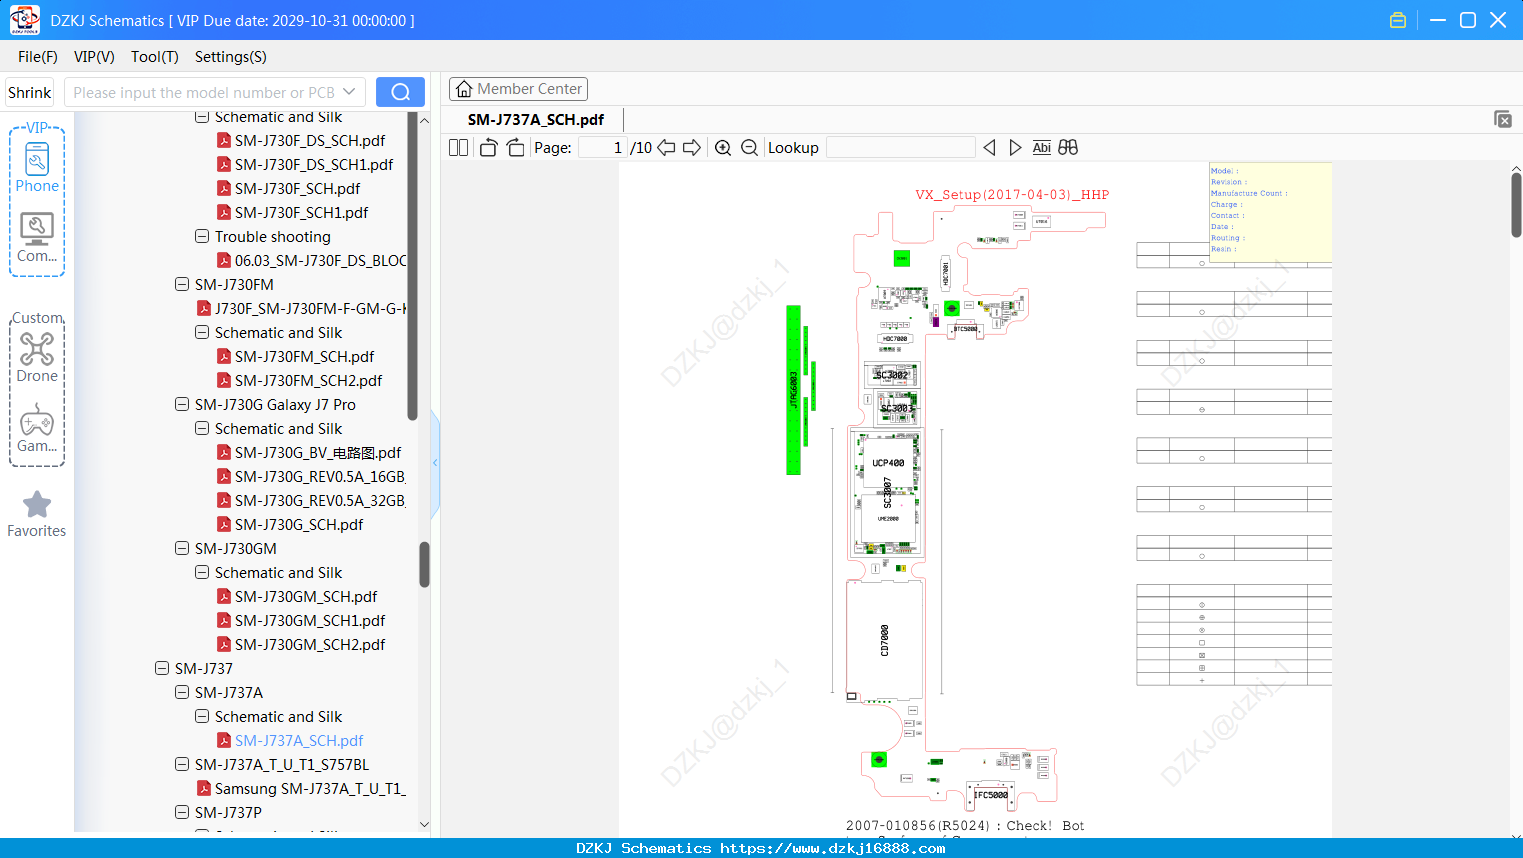Screen dimensions: 1523x858
Task: Go to the previous page arrow
Action: click(x=666, y=148)
